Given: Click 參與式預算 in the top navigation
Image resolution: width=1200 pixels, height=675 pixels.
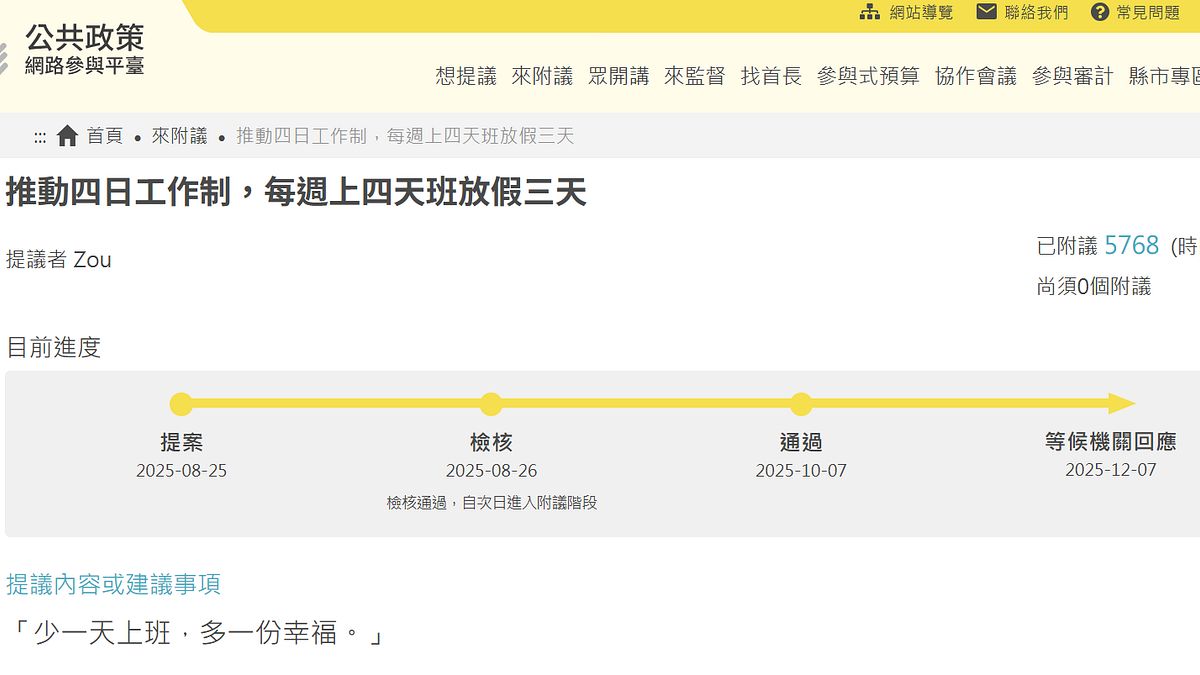Looking at the screenshot, I should click(x=870, y=75).
